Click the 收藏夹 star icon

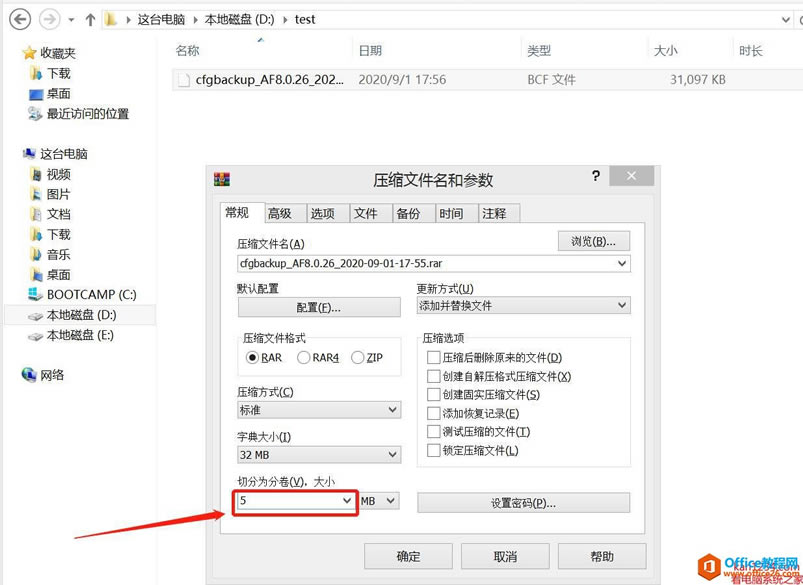pyautogui.click(x=29, y=53)
